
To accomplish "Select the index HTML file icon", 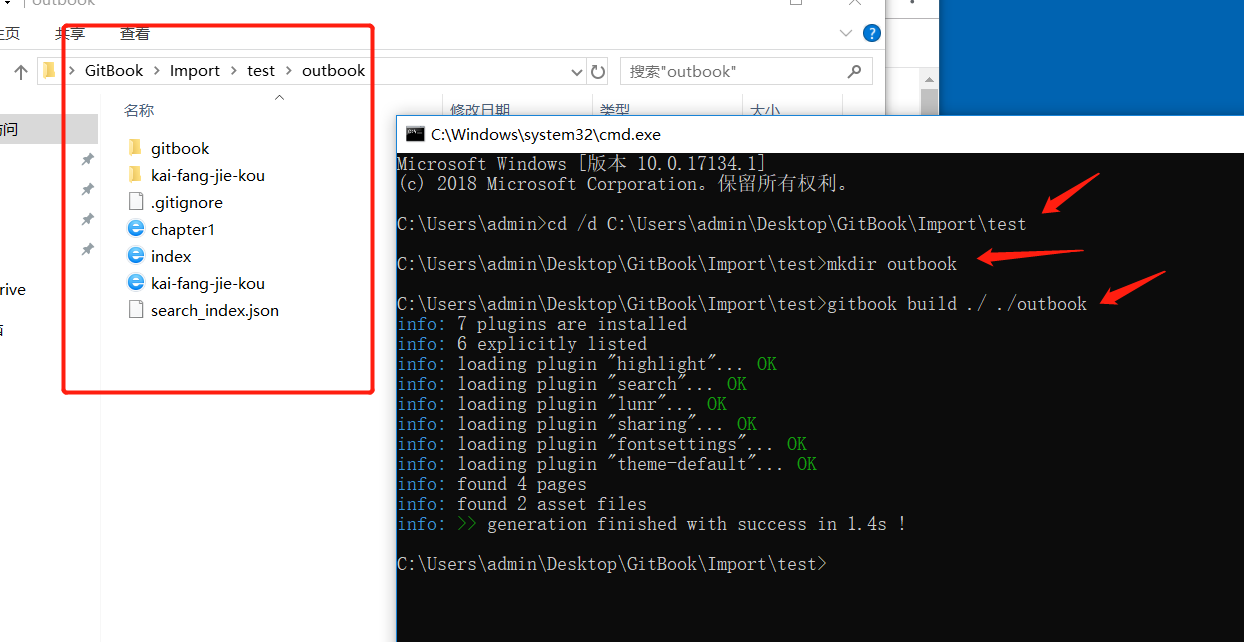I will (136, 256).
